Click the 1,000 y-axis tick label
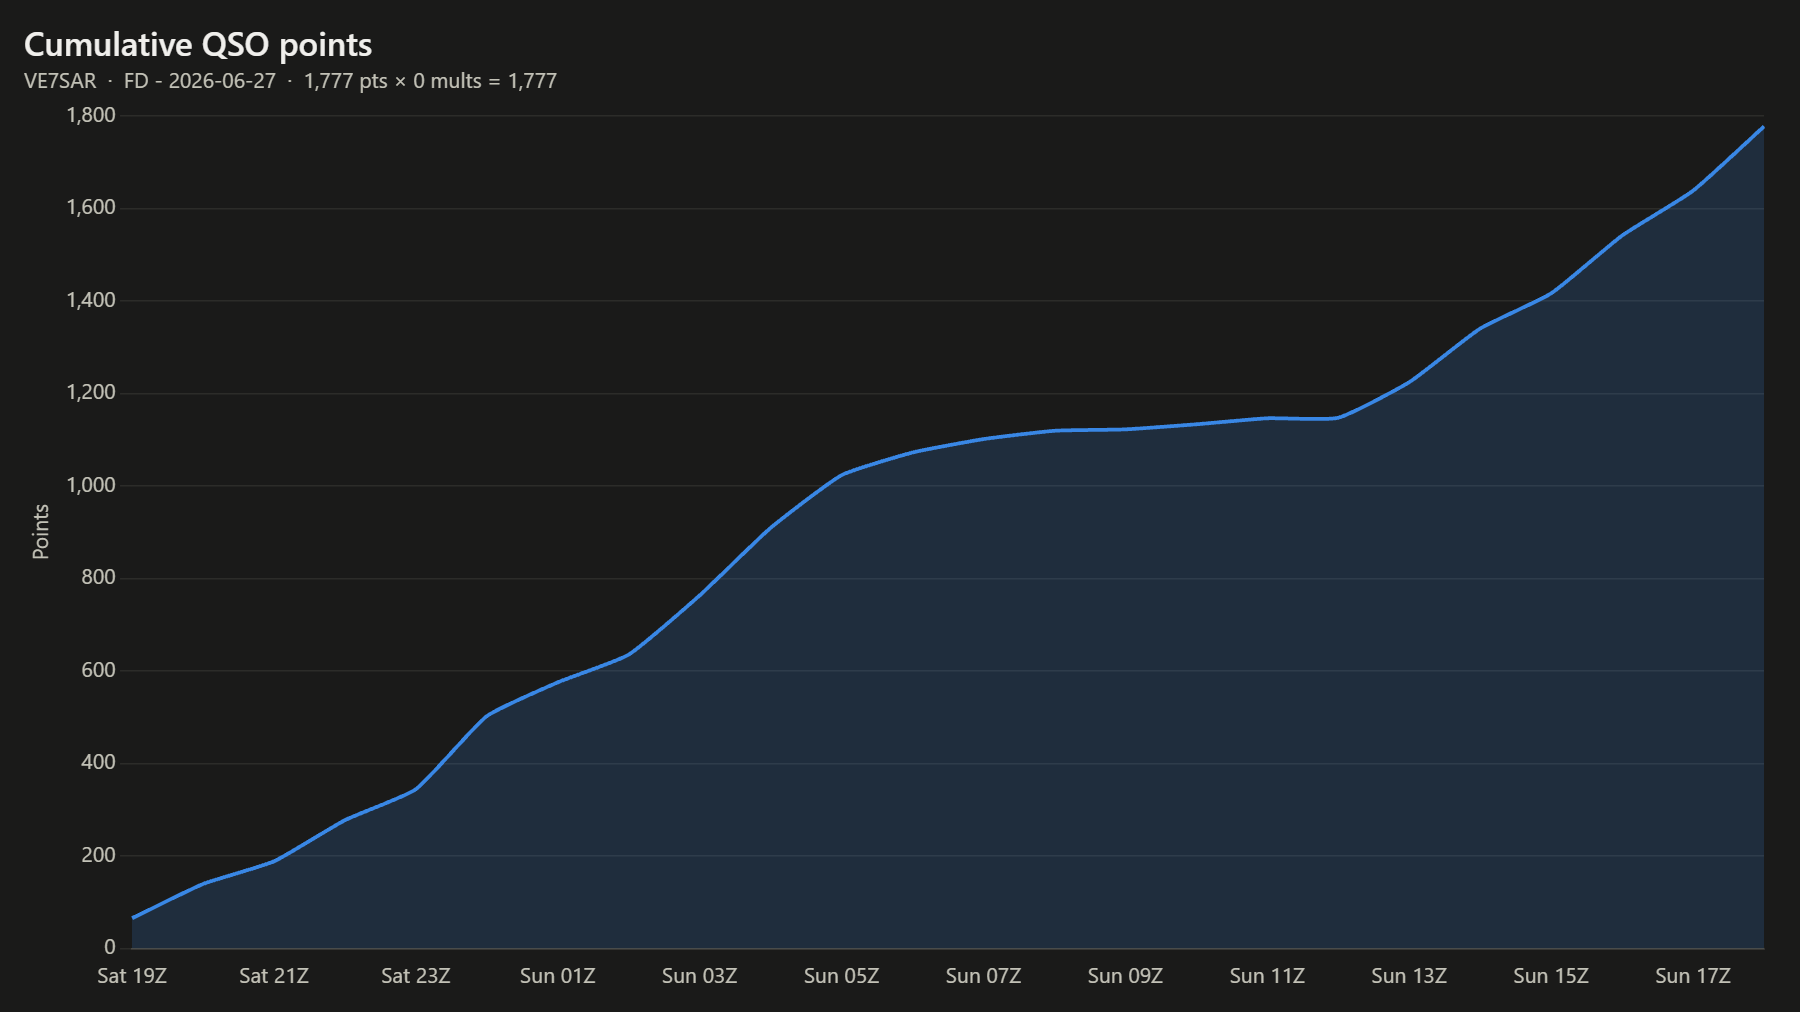The image size is (1800, 1012). tap(91, 485)
